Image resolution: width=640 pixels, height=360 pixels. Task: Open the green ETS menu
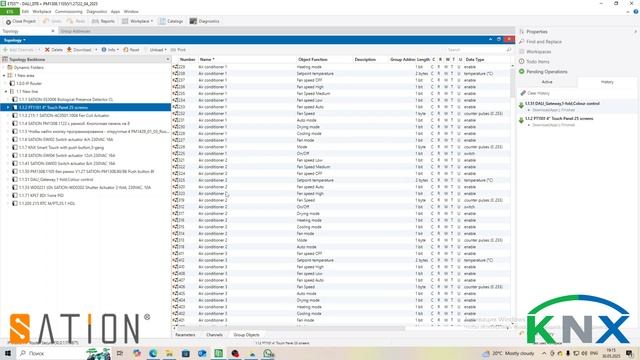click(x=10, y=12)
